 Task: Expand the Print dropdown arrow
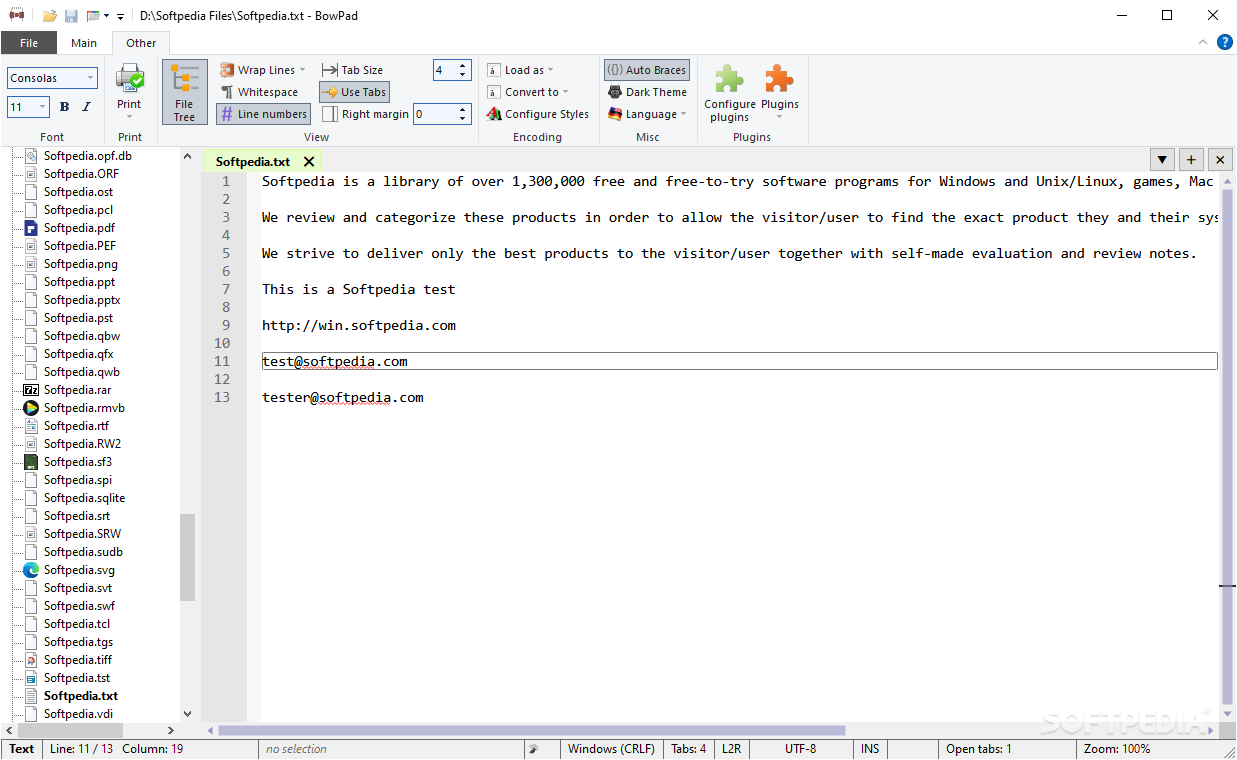pyautogui.click(x=129, y=116)
